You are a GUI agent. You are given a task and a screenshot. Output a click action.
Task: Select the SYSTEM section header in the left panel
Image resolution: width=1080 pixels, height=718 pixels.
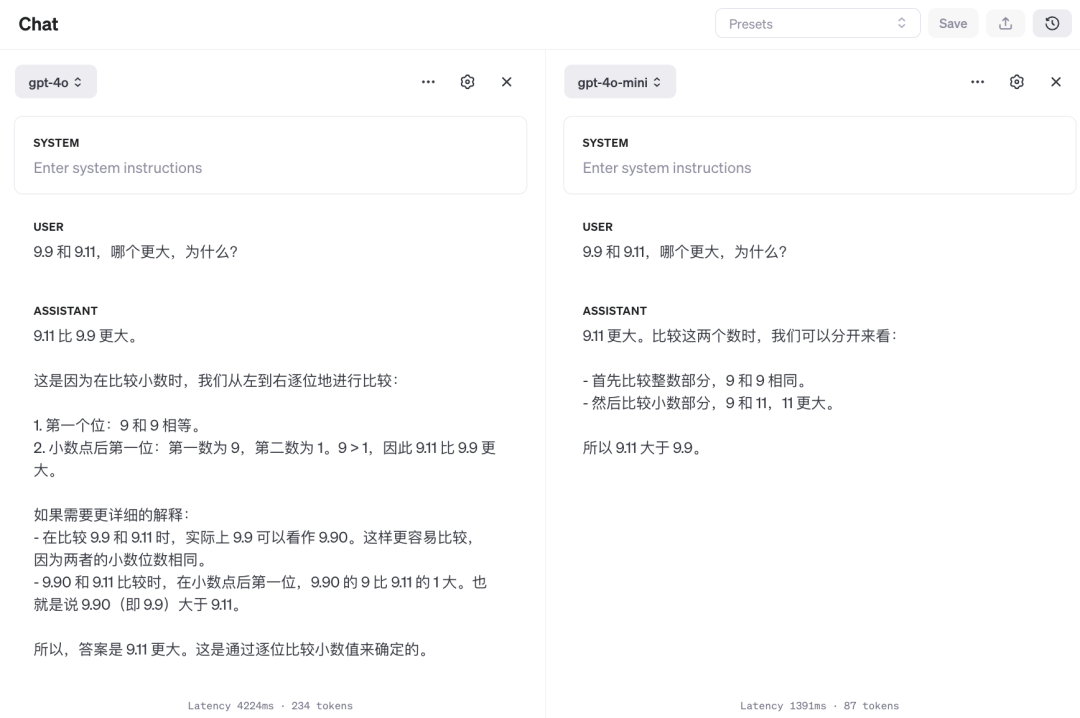point(55,143)
